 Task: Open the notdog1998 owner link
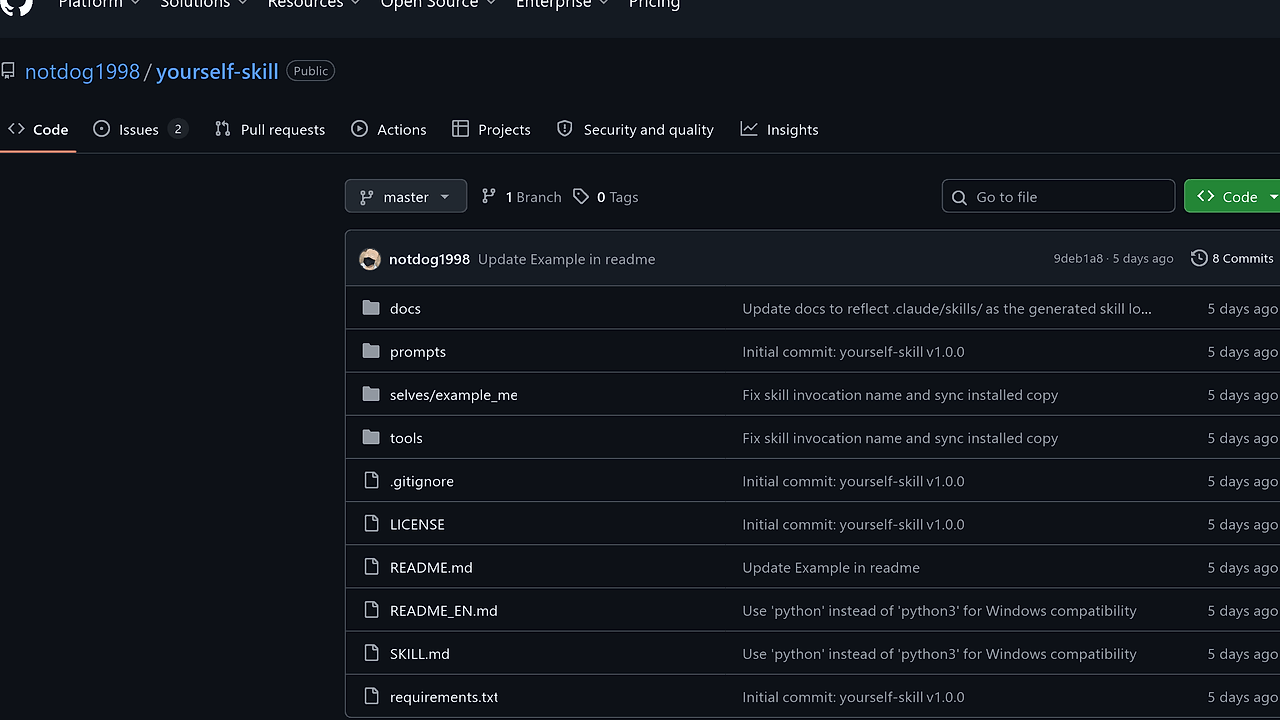tap(82, 71)
